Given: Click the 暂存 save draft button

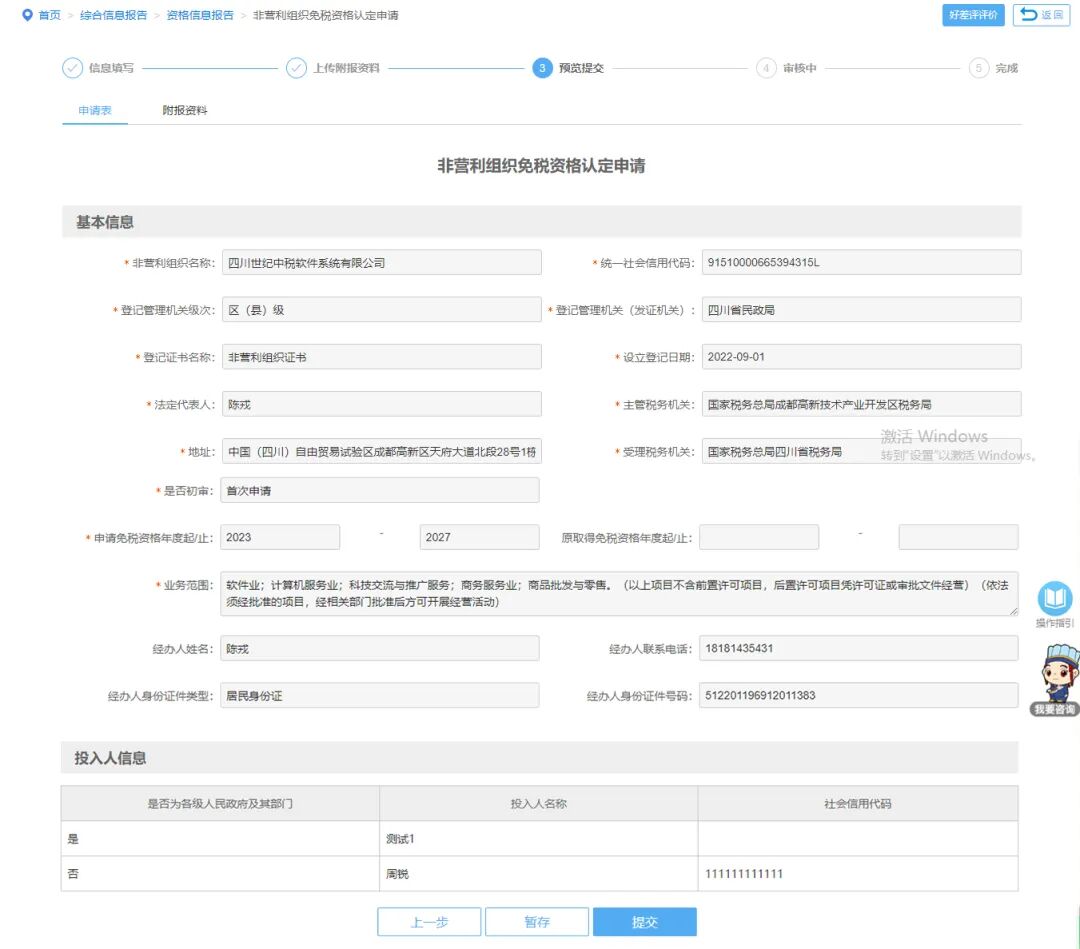Looking at the screenshot, I should (x=537, y=922).
